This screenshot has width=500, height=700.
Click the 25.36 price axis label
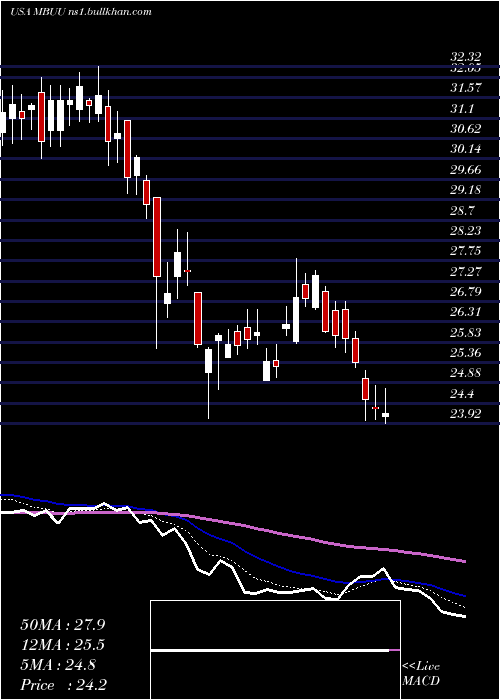(466, 353)
